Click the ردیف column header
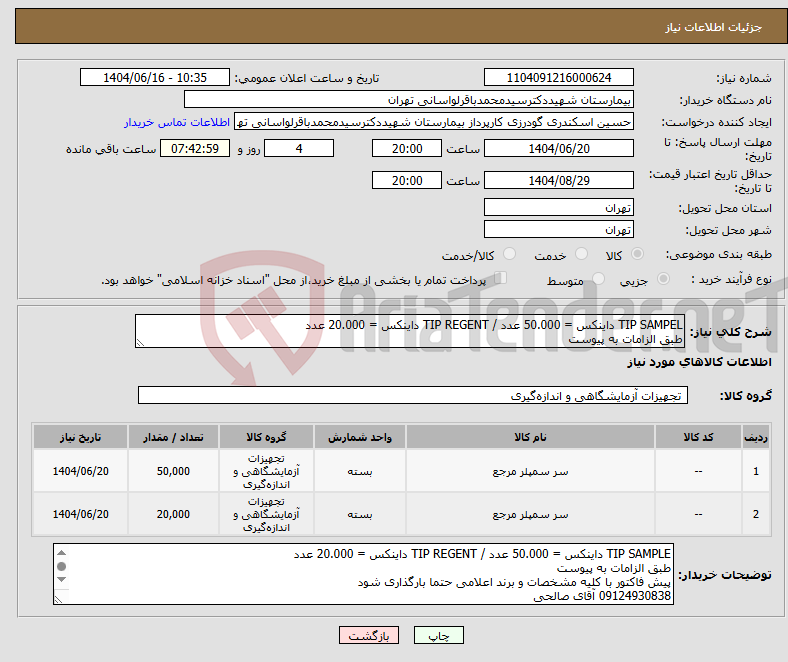The image size is (788, 662). pos(755,437)
